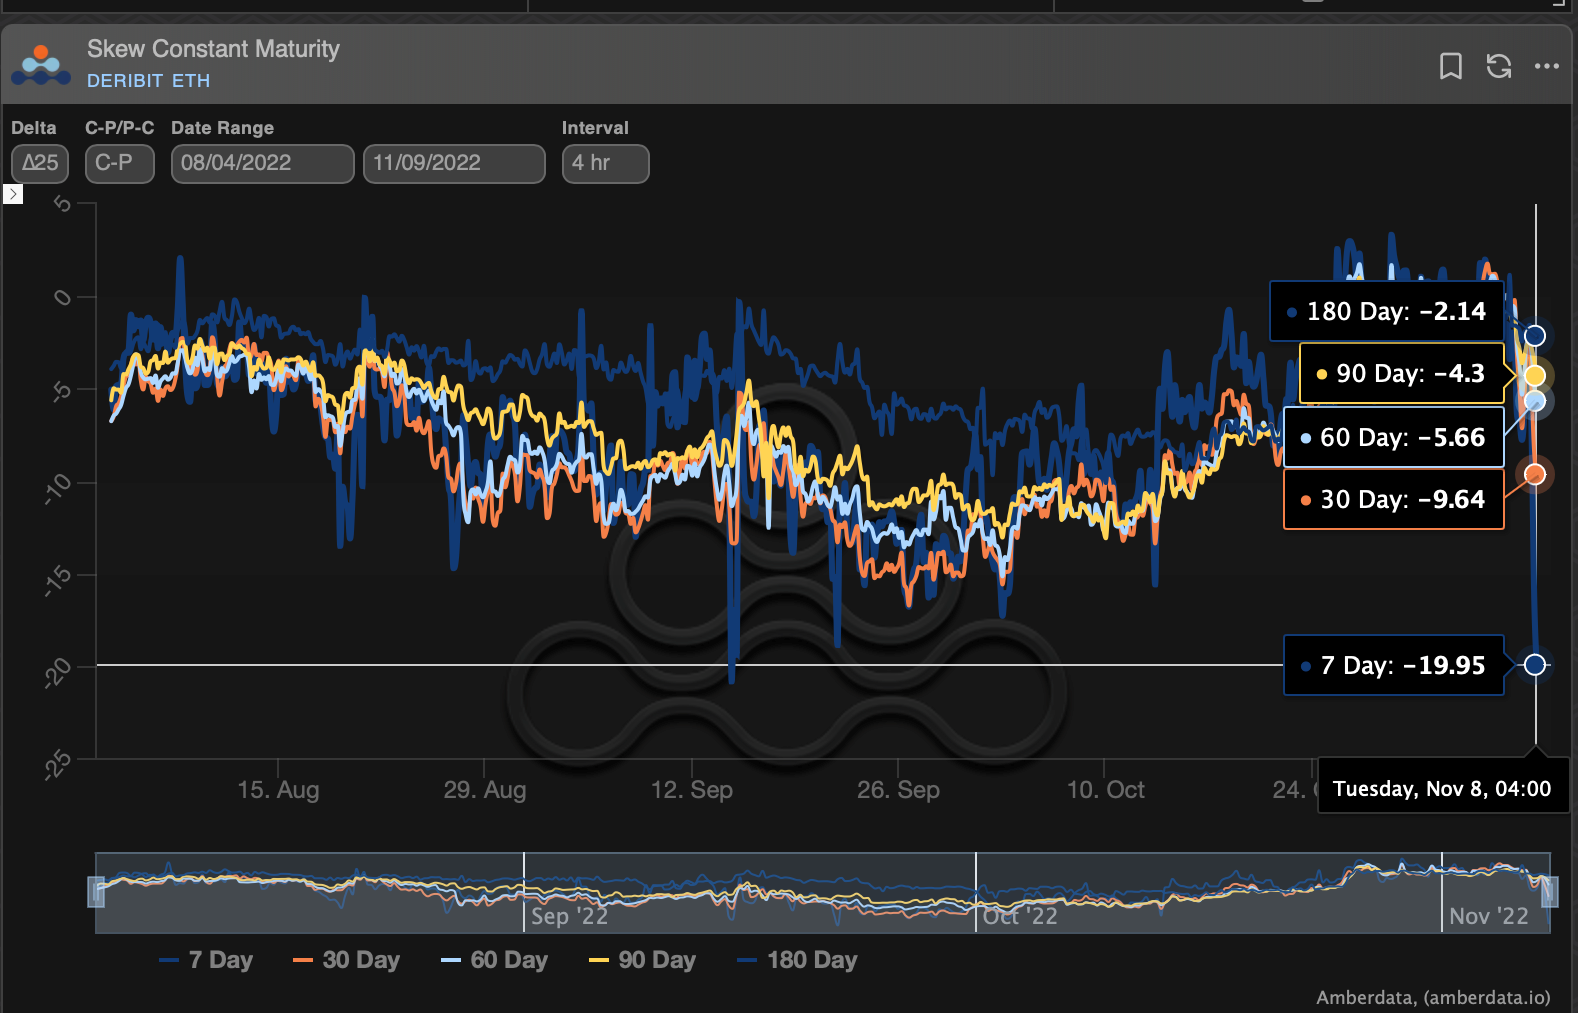This screenshot has width=1578, height=1013.
Task: Click the Oct '22 navigator label
Action: coord(1020,916)
